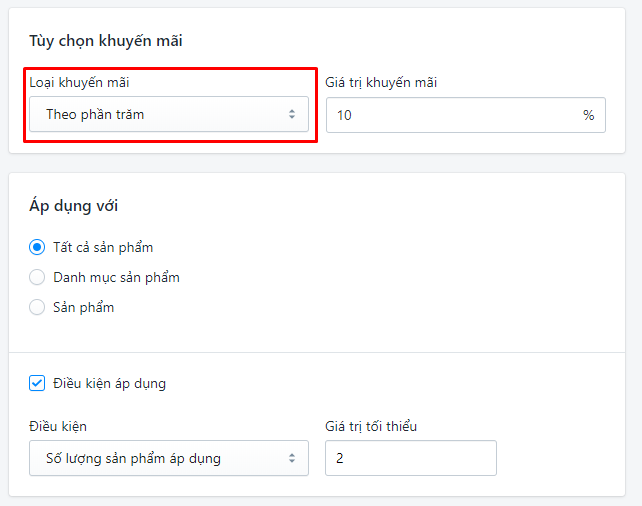This screenshot has height=506, width=642.
Task: Click arrows icon on Số lượng sản phẩm select
Action: click(x=292, y=458)
